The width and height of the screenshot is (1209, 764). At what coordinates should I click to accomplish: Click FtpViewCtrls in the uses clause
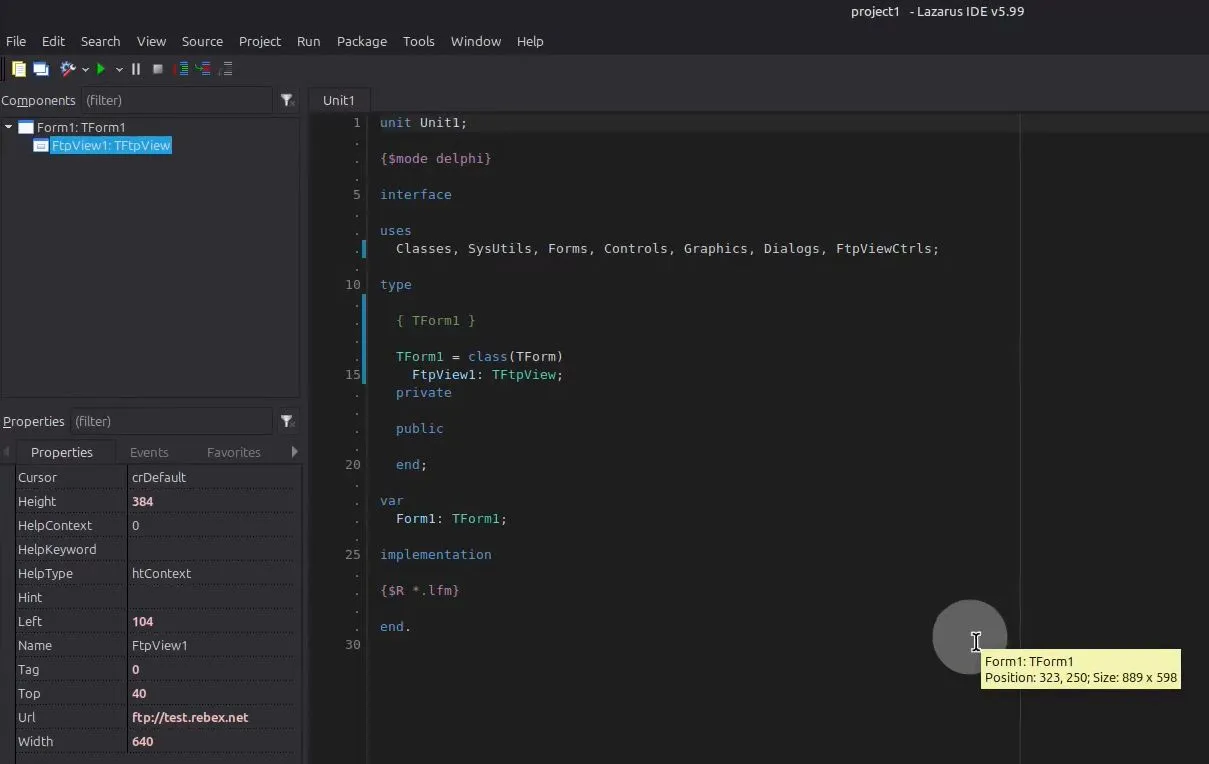click(x=884, y=249)
